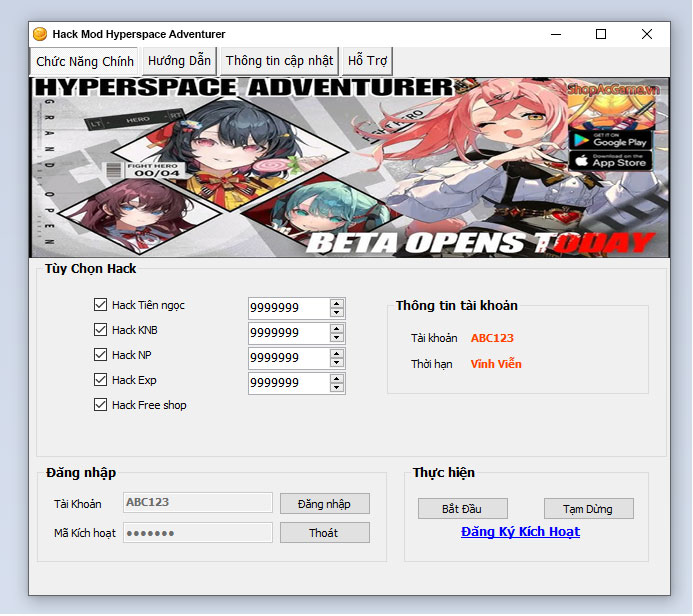Click the app coin icon in title bar
Viewport: 693px width, 616px height.
40,34
